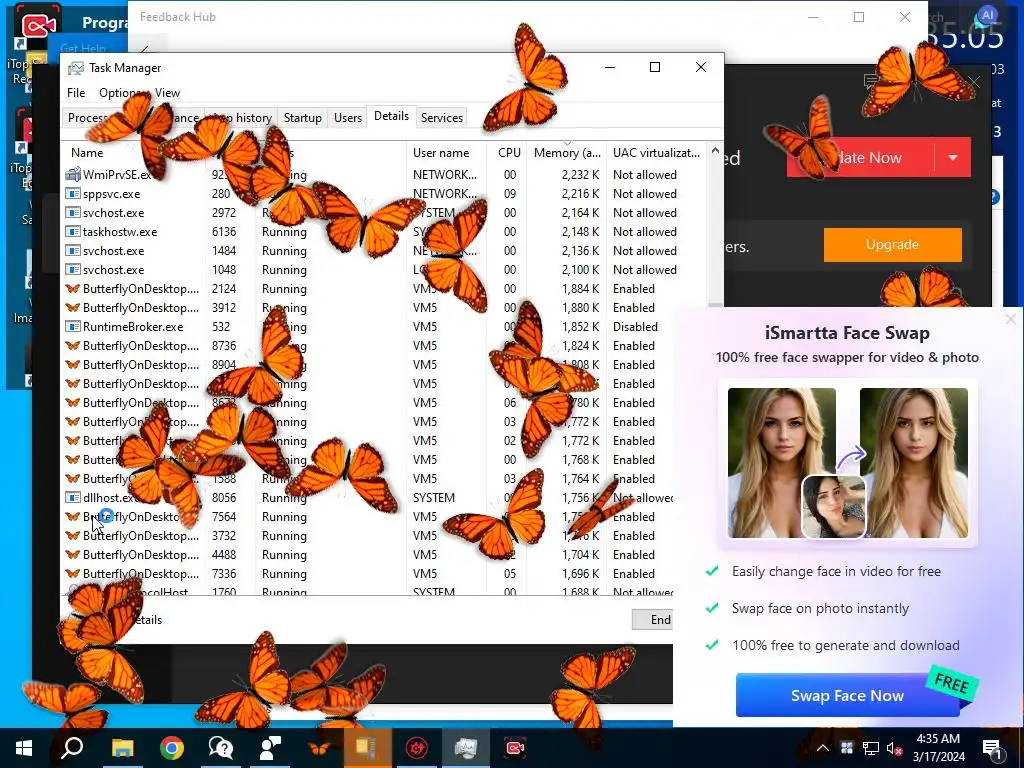Select the Details tab
Viewport: 1024px width, 768px height.
point(391,116)
